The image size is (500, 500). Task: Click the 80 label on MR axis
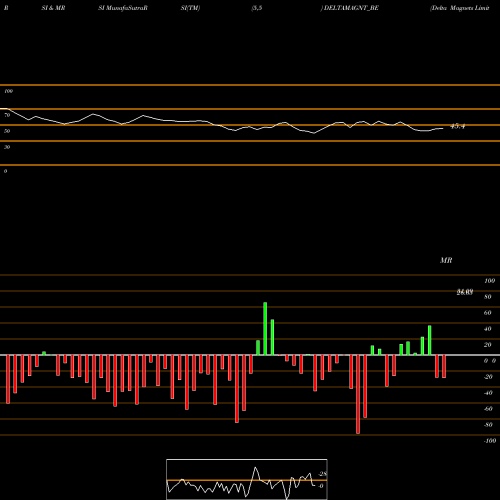click(x=488, y=297)
